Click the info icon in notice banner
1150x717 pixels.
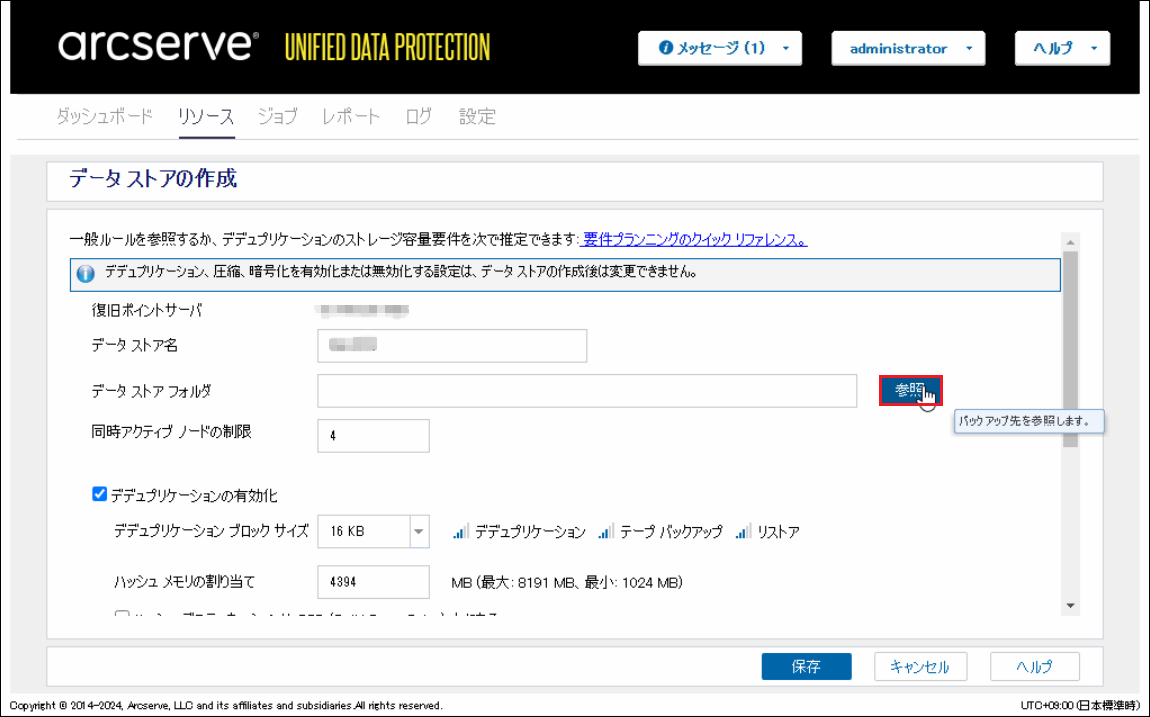86,273
